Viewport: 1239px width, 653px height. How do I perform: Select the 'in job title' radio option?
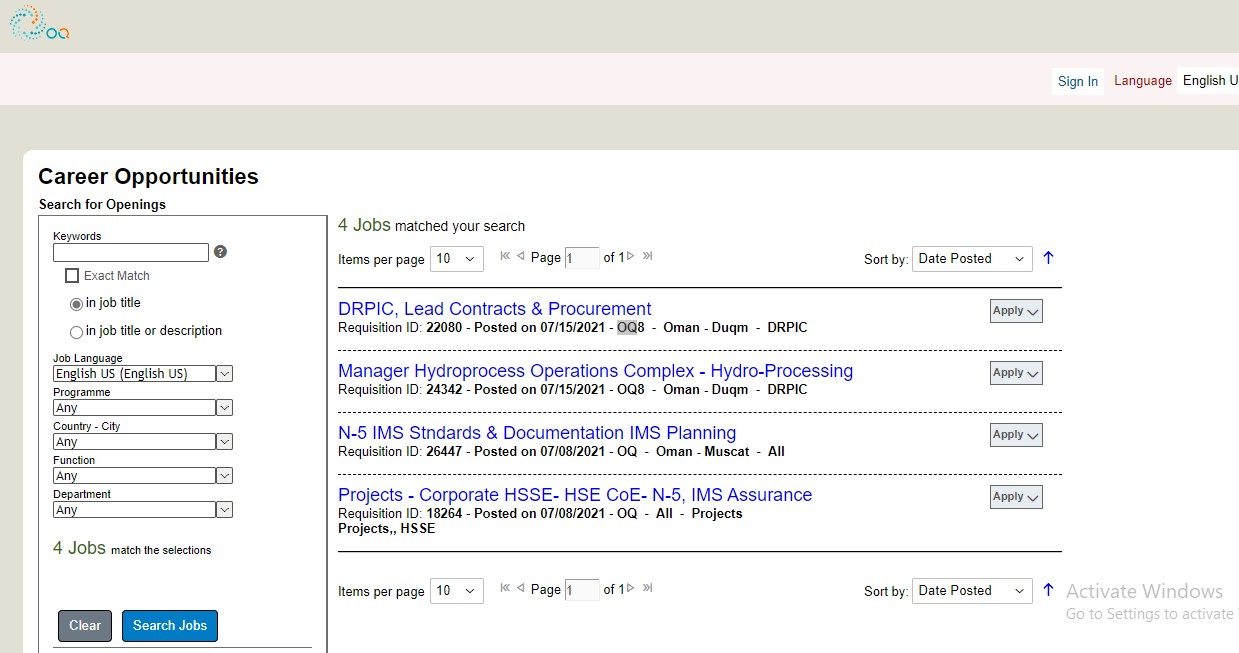click(x=76, y=304)
